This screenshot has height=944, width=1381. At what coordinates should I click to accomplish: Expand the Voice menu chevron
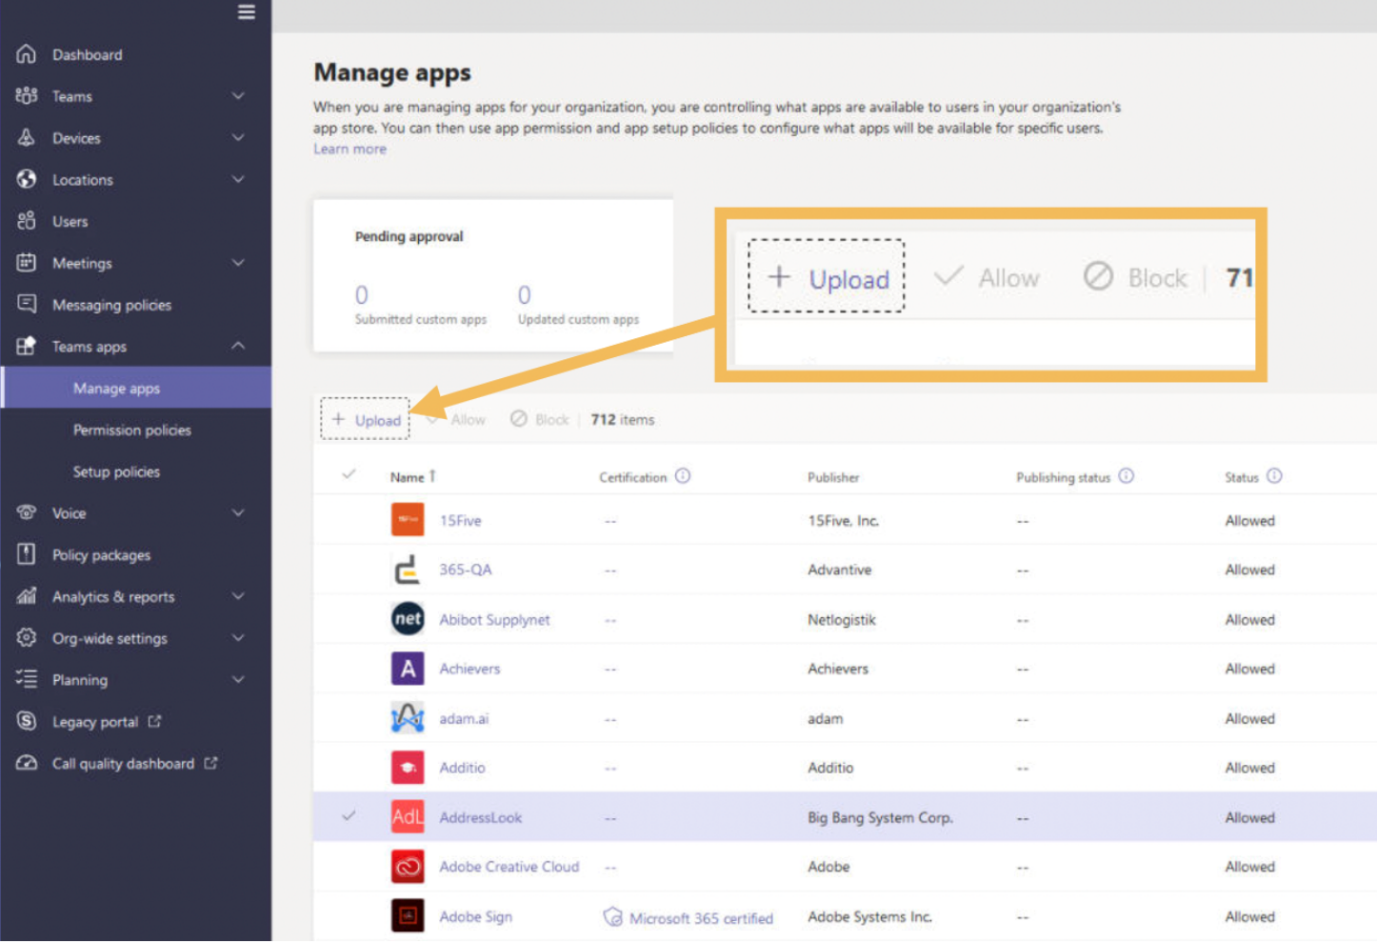[x=238, y=513]
